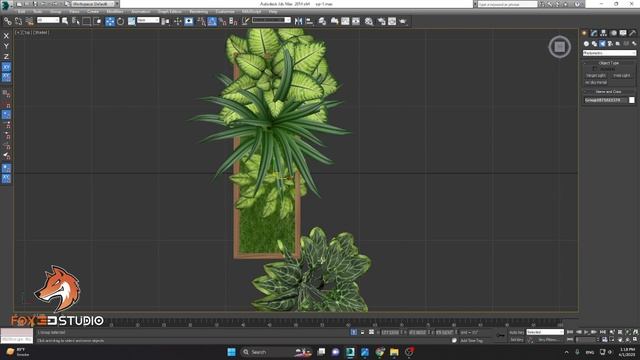Click the Select and Manipulate tool
640x360 pixels.
pyautogui.click(x=178, y=21)
